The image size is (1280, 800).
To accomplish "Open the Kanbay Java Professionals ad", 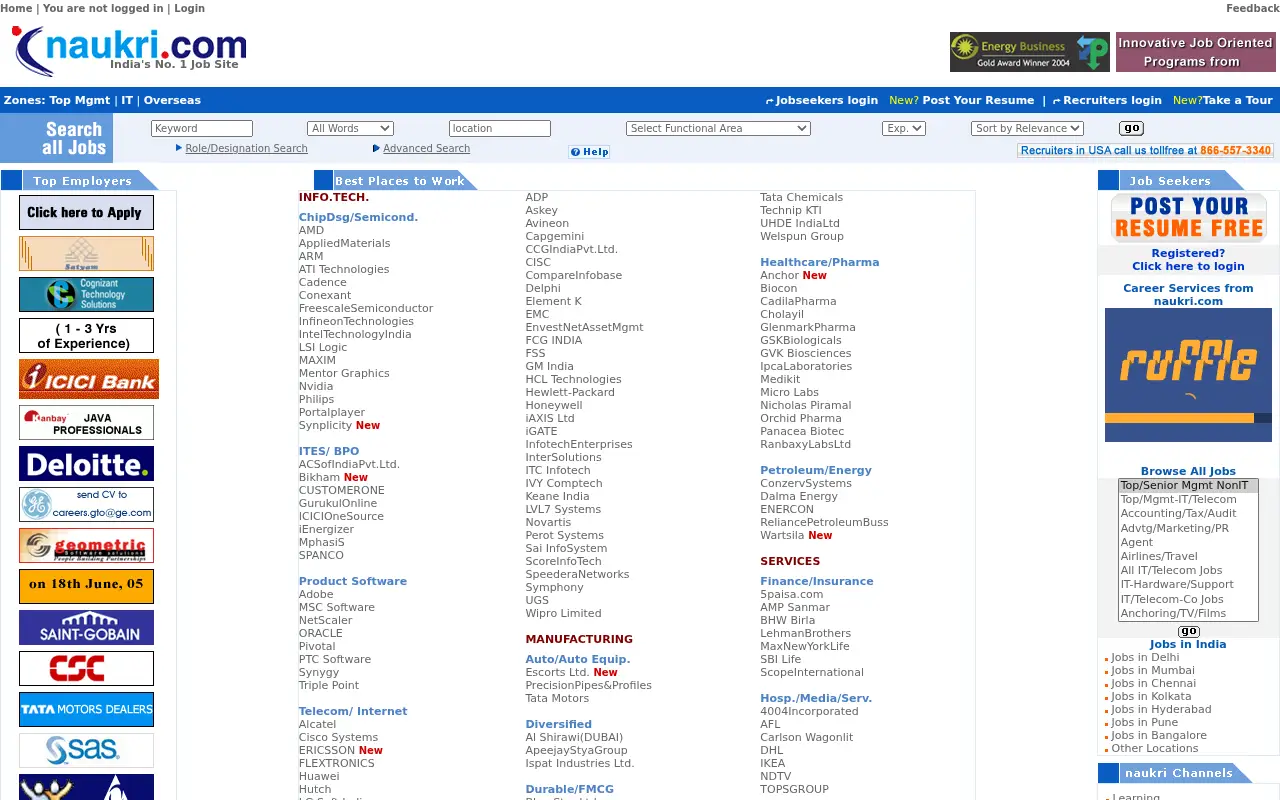I will pyautogui.click(x=86, y=423).
